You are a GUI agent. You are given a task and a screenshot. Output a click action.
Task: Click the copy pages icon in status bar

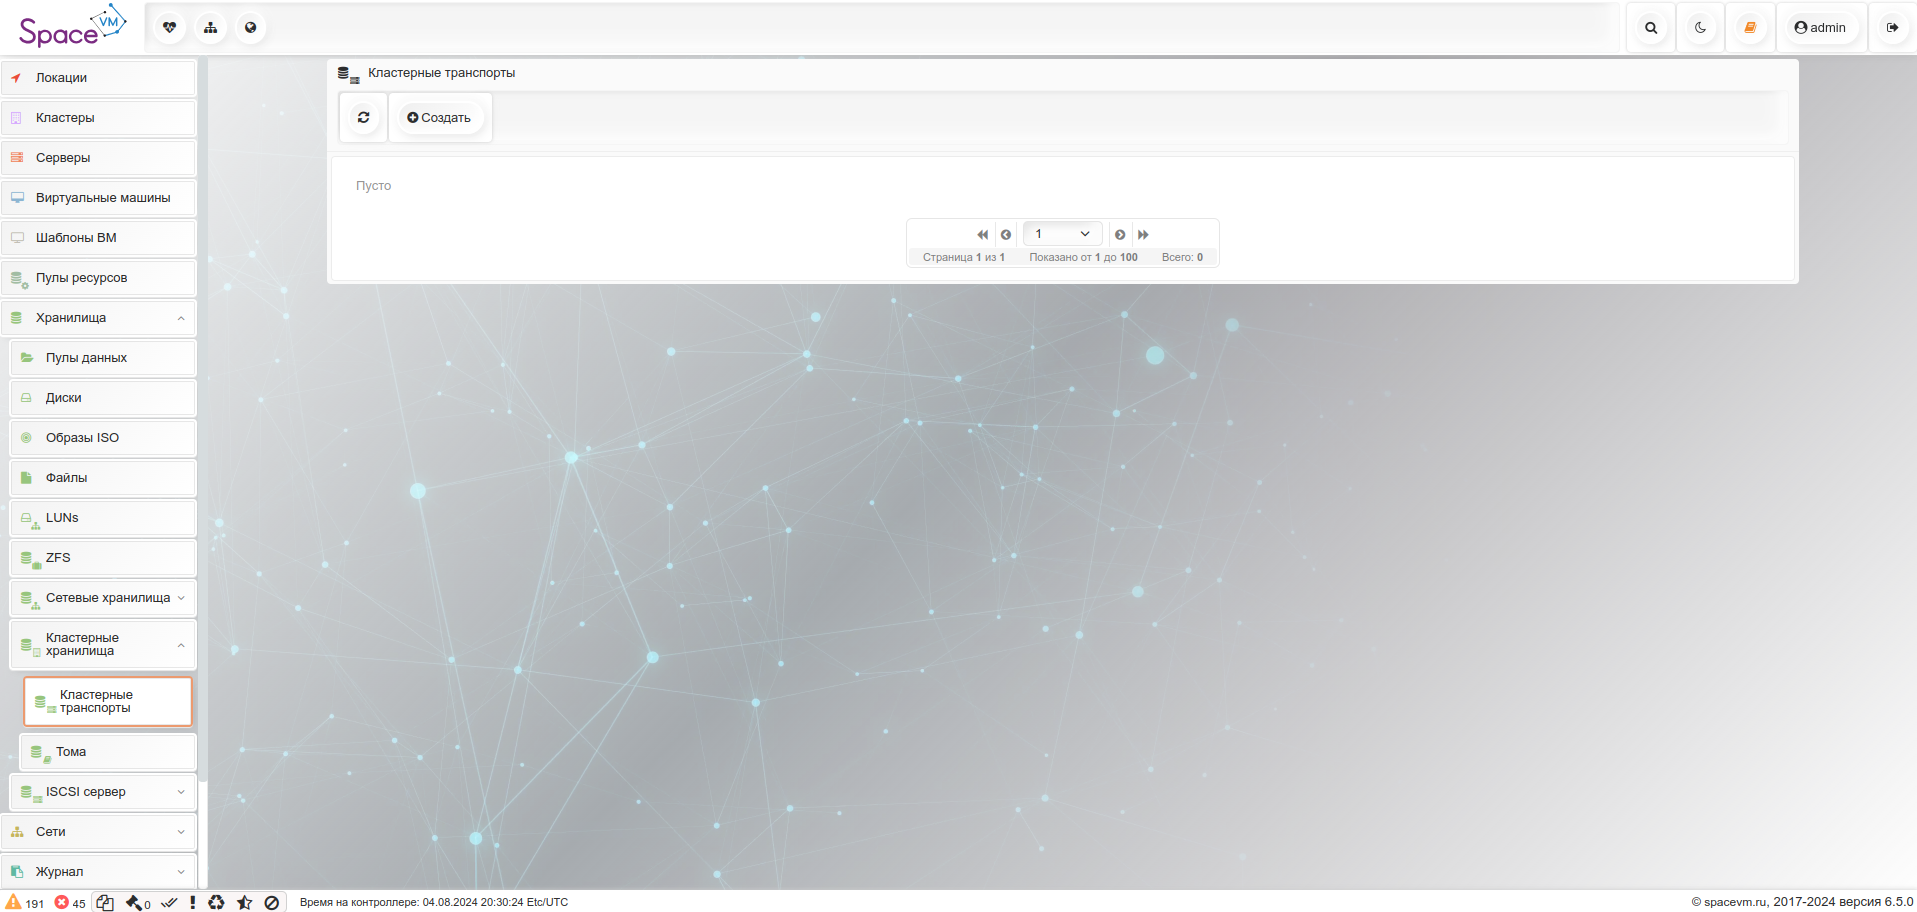(105, 902)
